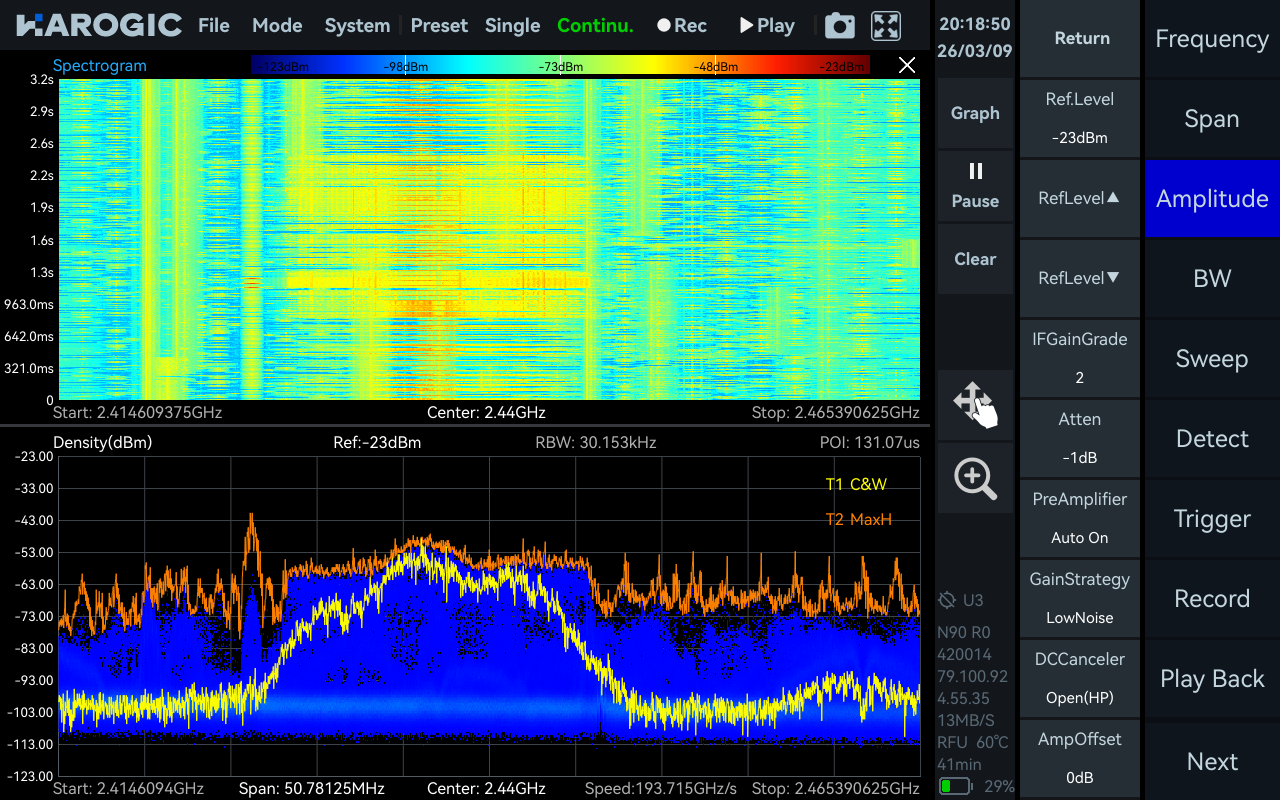Open GainStrategy to change LowNoise mode
Screen dimensions: 1280x800
[x=1079, y=598]
